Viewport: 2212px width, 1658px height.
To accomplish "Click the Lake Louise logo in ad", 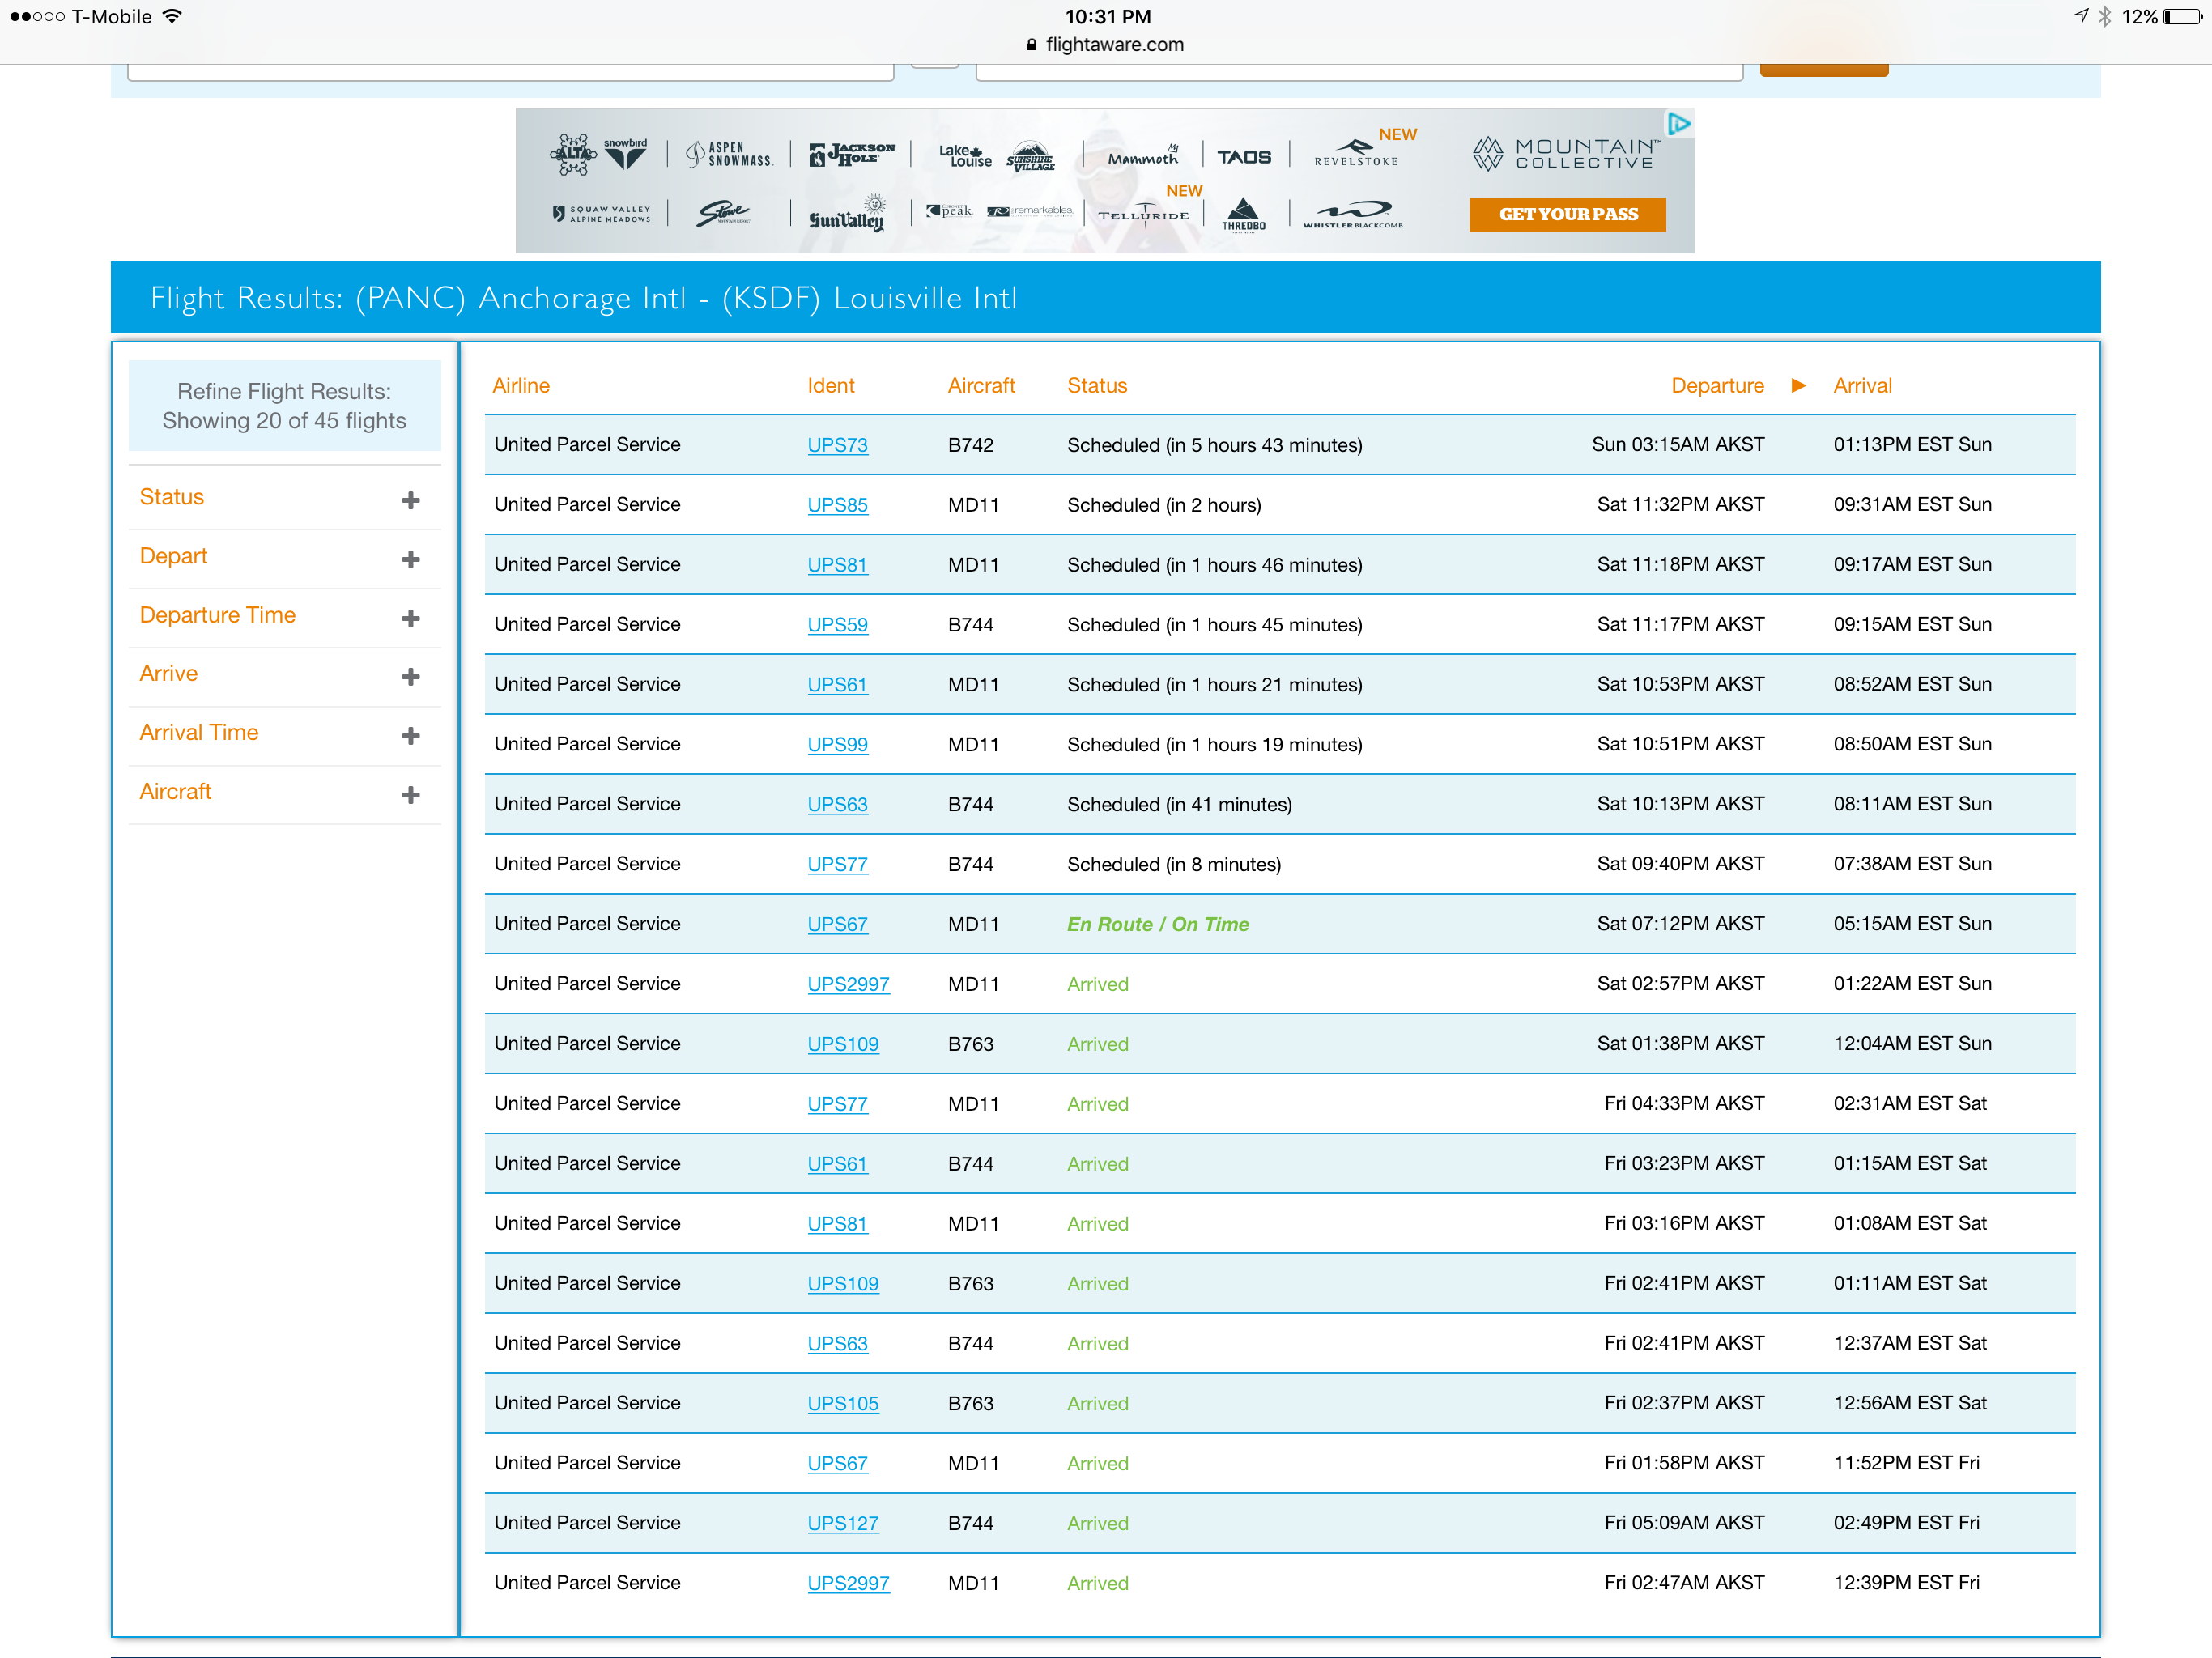I will tap(965, 155).
